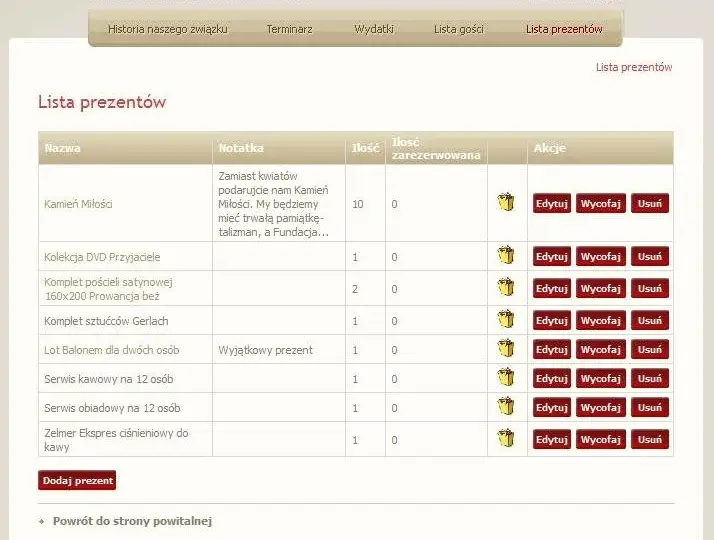Screen dimensions: 714x540
Task: Click gift icon for Serwis obiadowy row
Action: pos(506,406)
